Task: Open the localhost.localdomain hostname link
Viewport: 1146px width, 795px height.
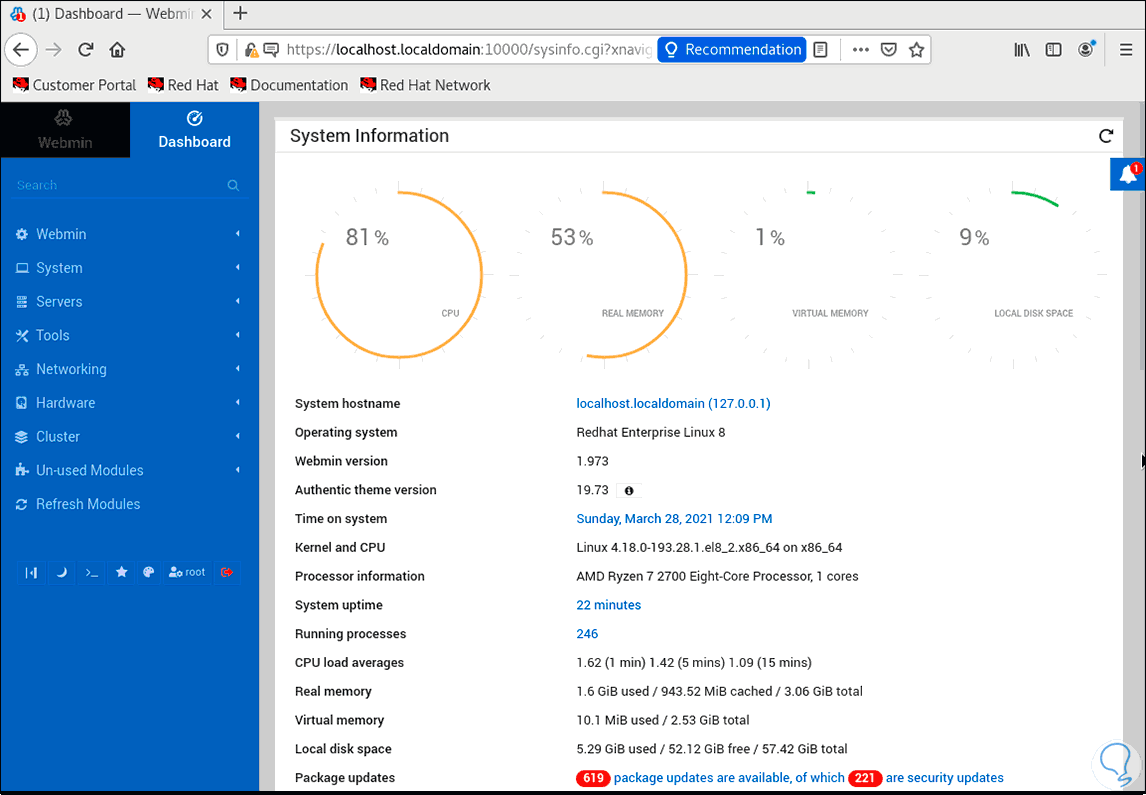Action: [x=673, y=403]
